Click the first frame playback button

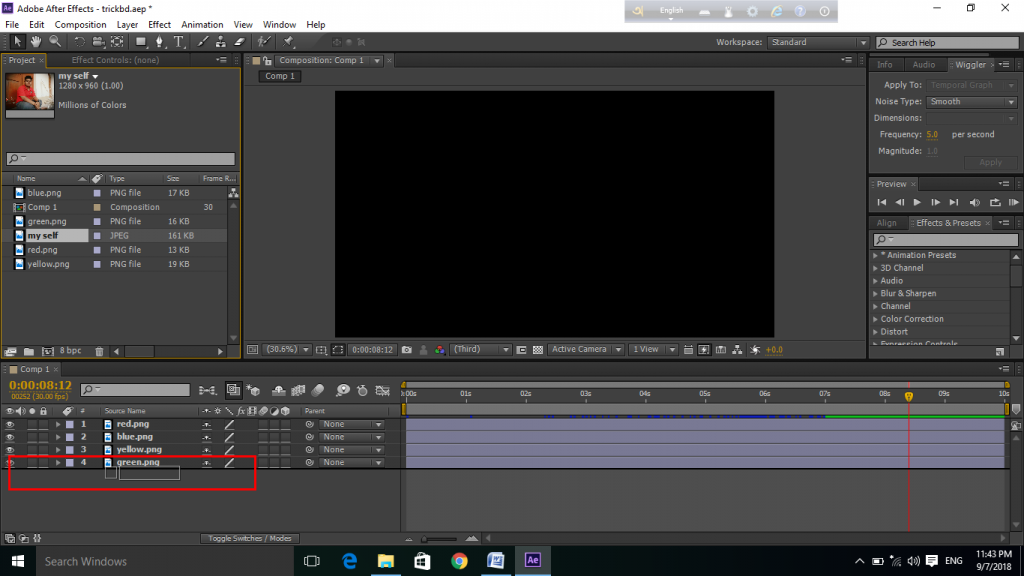coord(882,202)
